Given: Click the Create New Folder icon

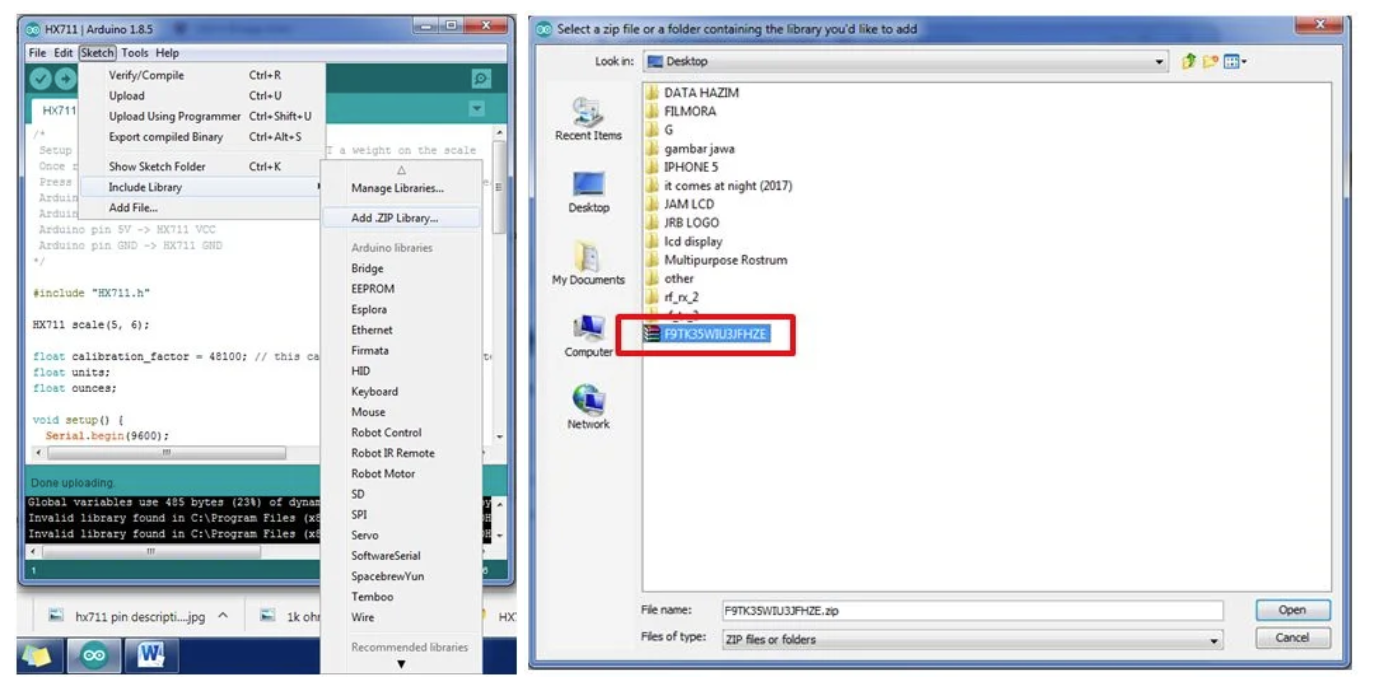Looking at the screenshot, I should [1210, 62].
